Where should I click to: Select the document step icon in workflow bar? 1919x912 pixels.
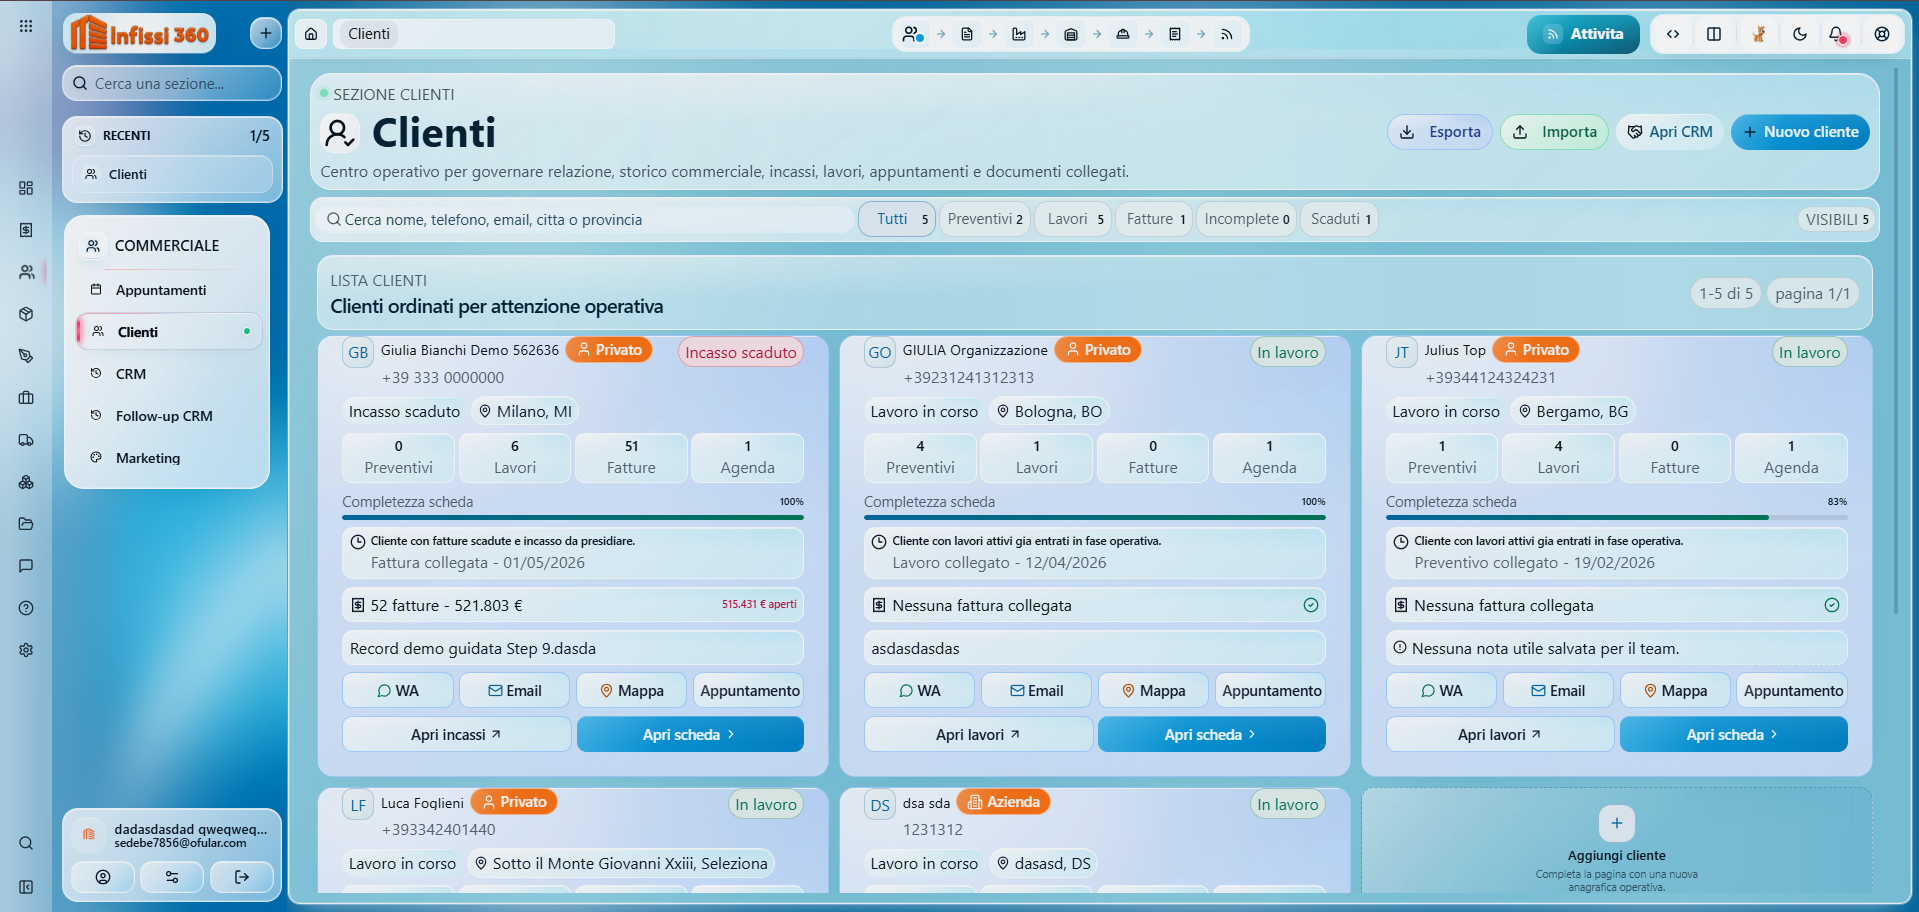(967, 34)
